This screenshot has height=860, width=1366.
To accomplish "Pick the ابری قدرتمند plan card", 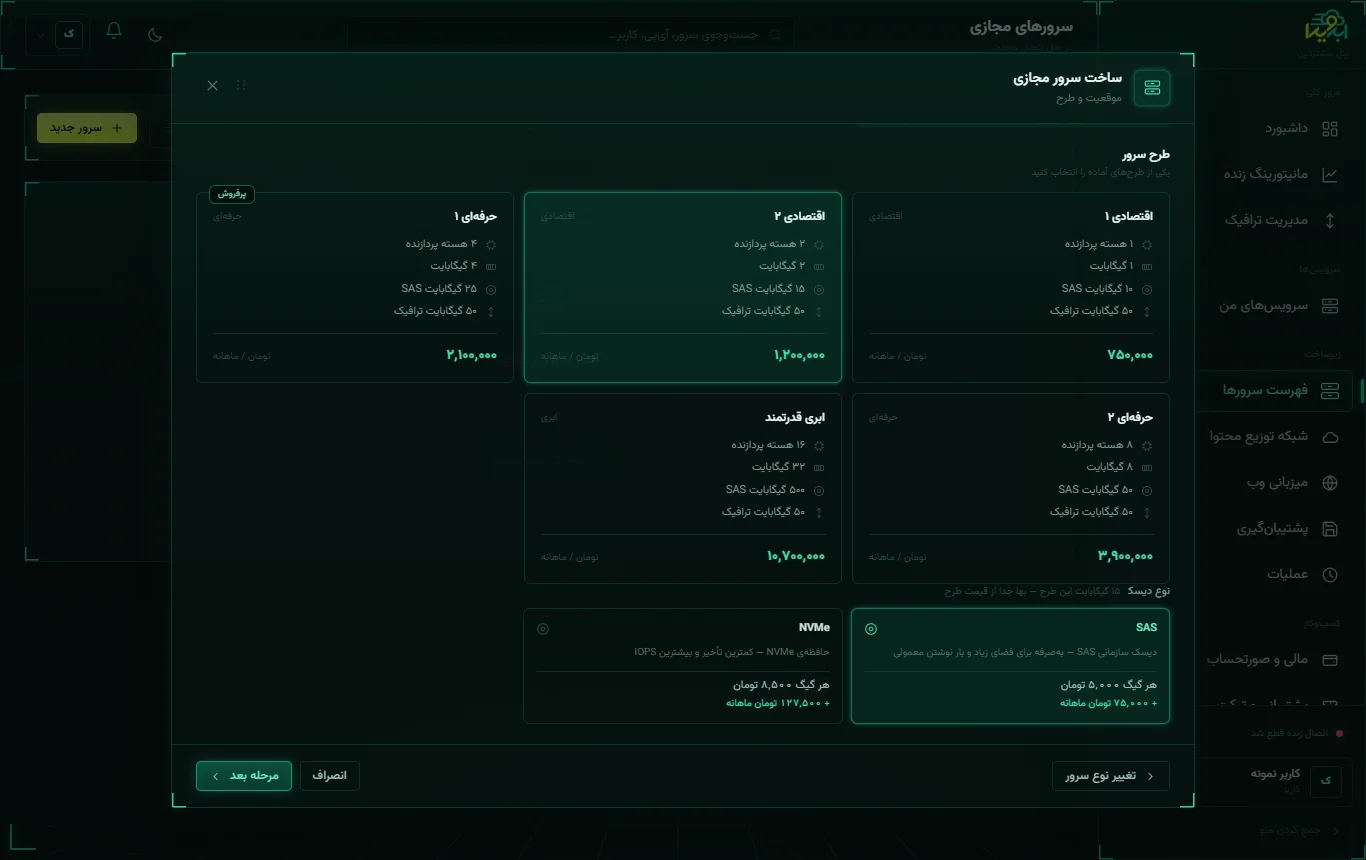I will pos(682,488).
